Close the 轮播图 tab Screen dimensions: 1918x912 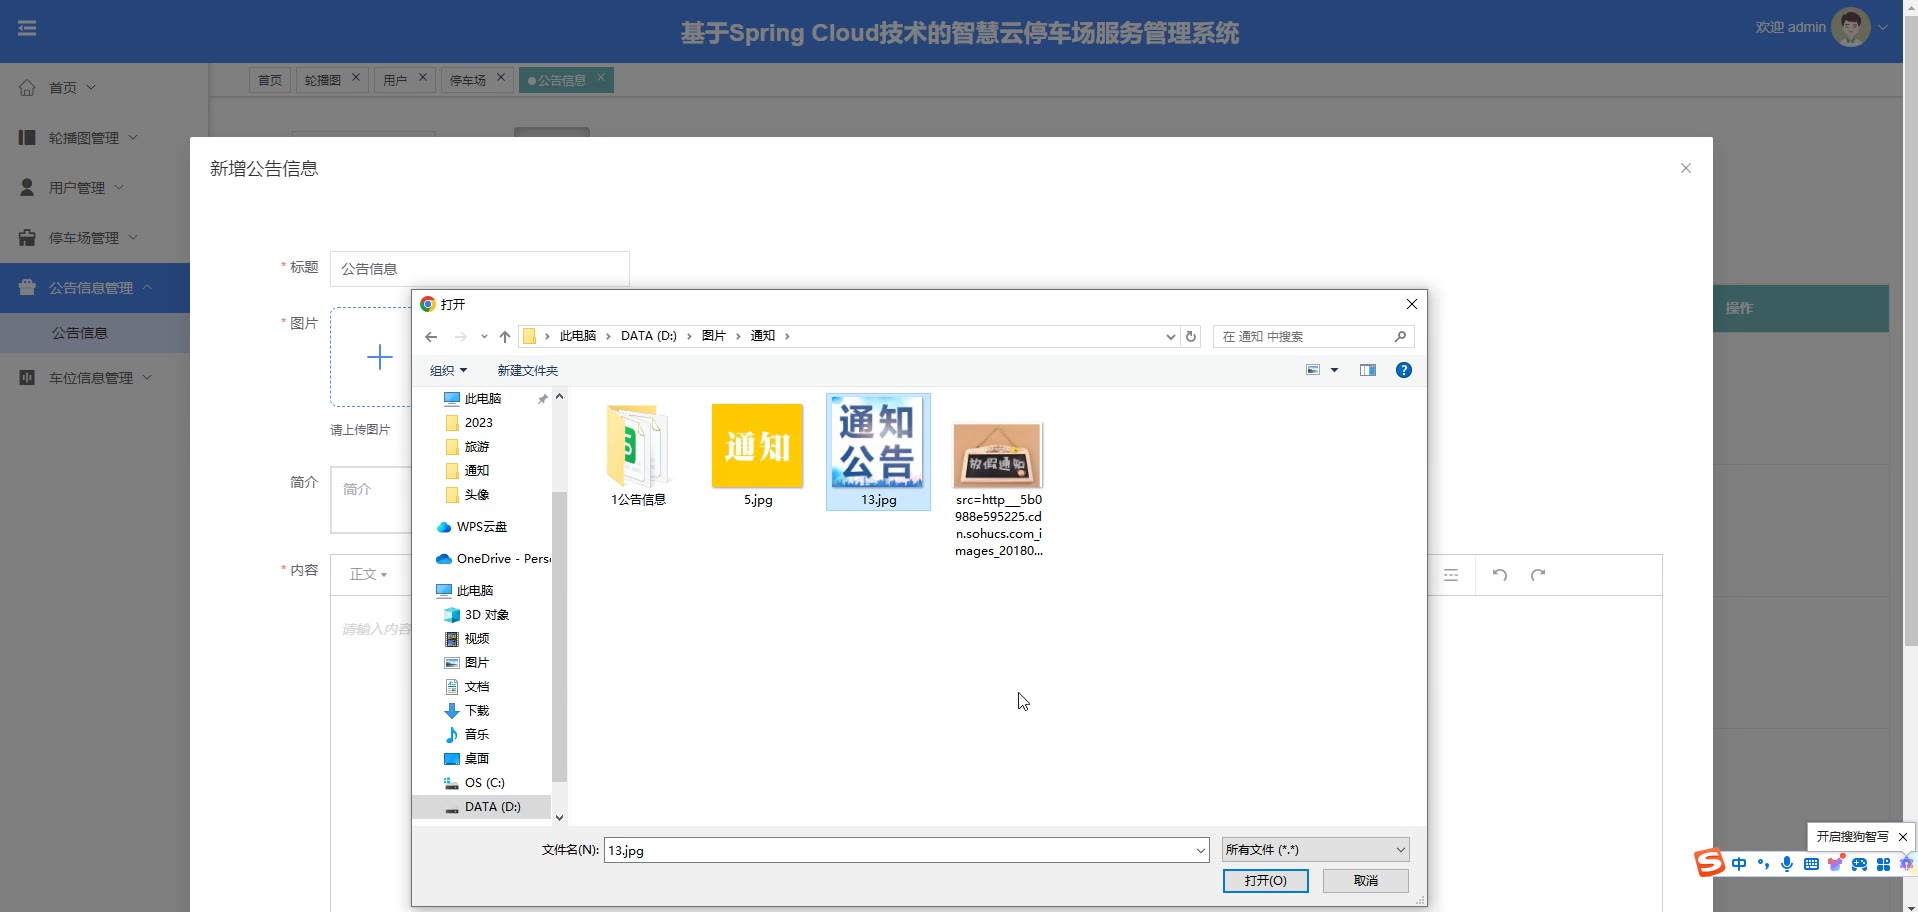click(356, 77)
